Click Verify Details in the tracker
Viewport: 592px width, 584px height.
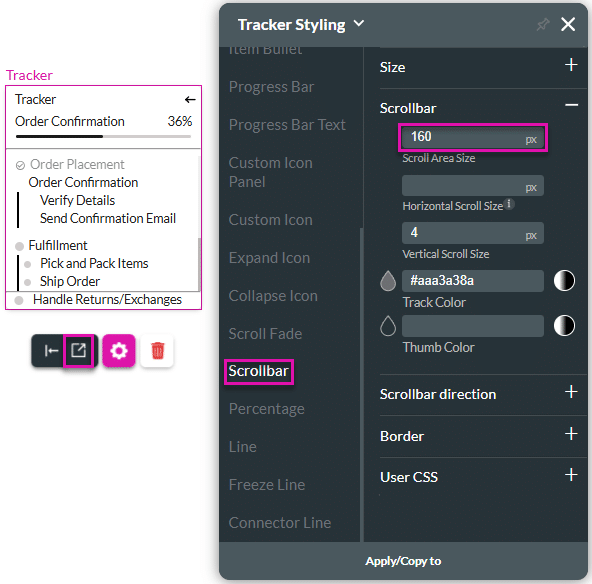(x=77, y=200)
